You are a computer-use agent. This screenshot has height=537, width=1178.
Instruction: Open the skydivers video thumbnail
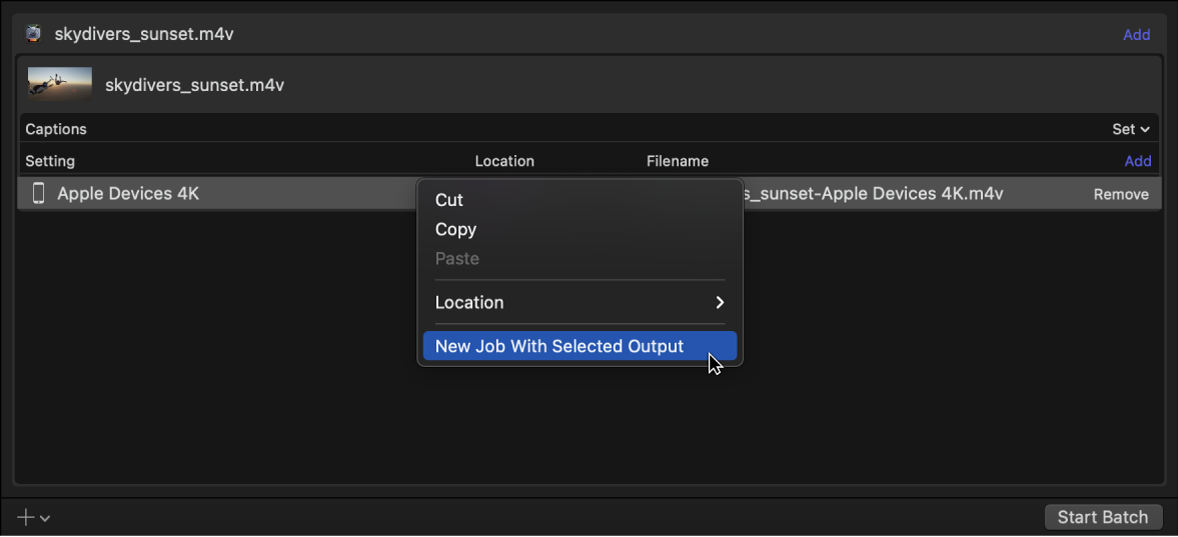coord(60,85)
